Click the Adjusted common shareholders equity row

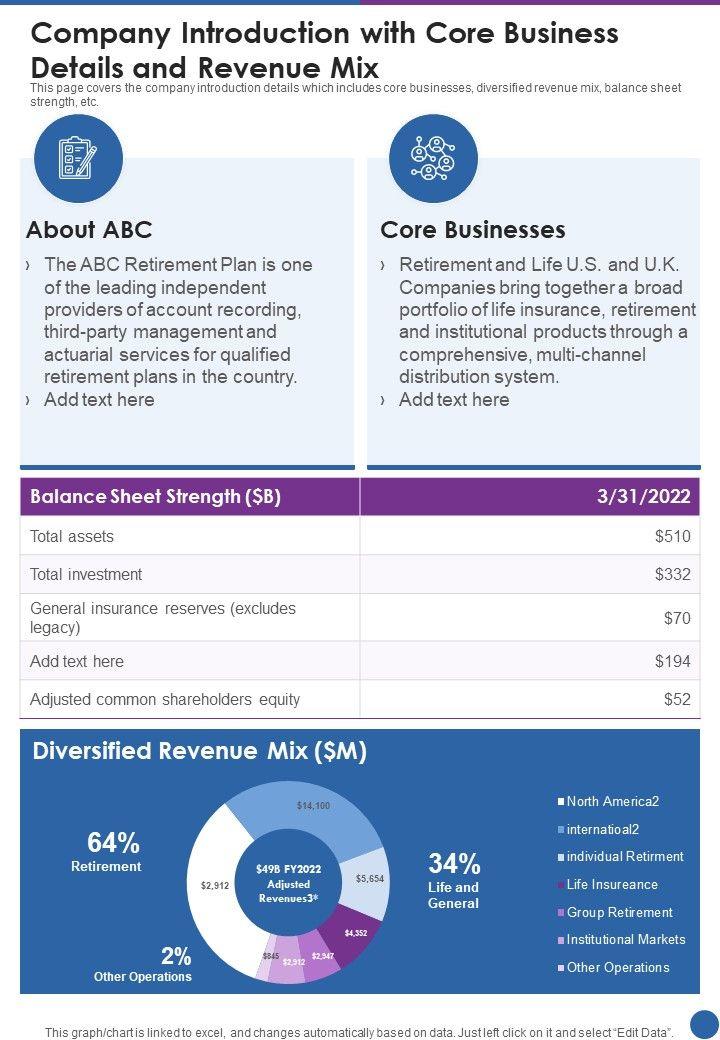point(165,699)
